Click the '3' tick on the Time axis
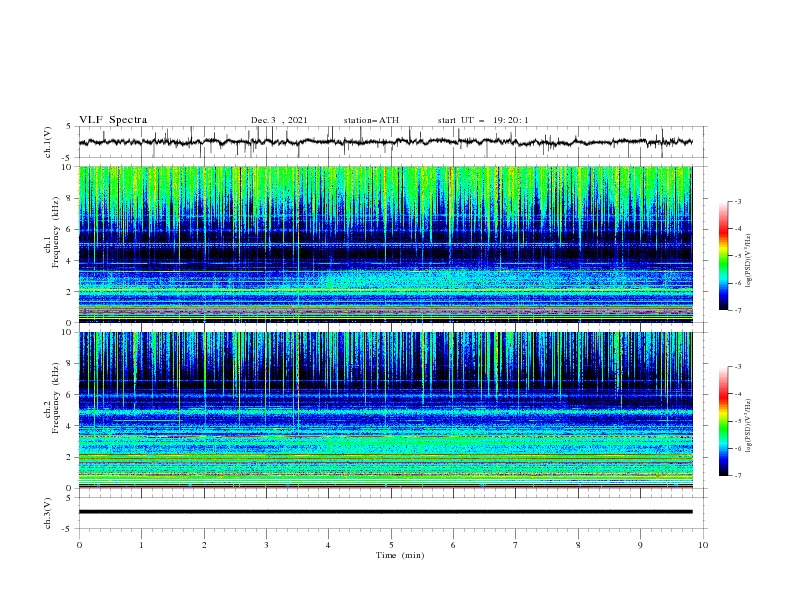The width and height of the screenshot is (792, 612). (x=266, y=546)
